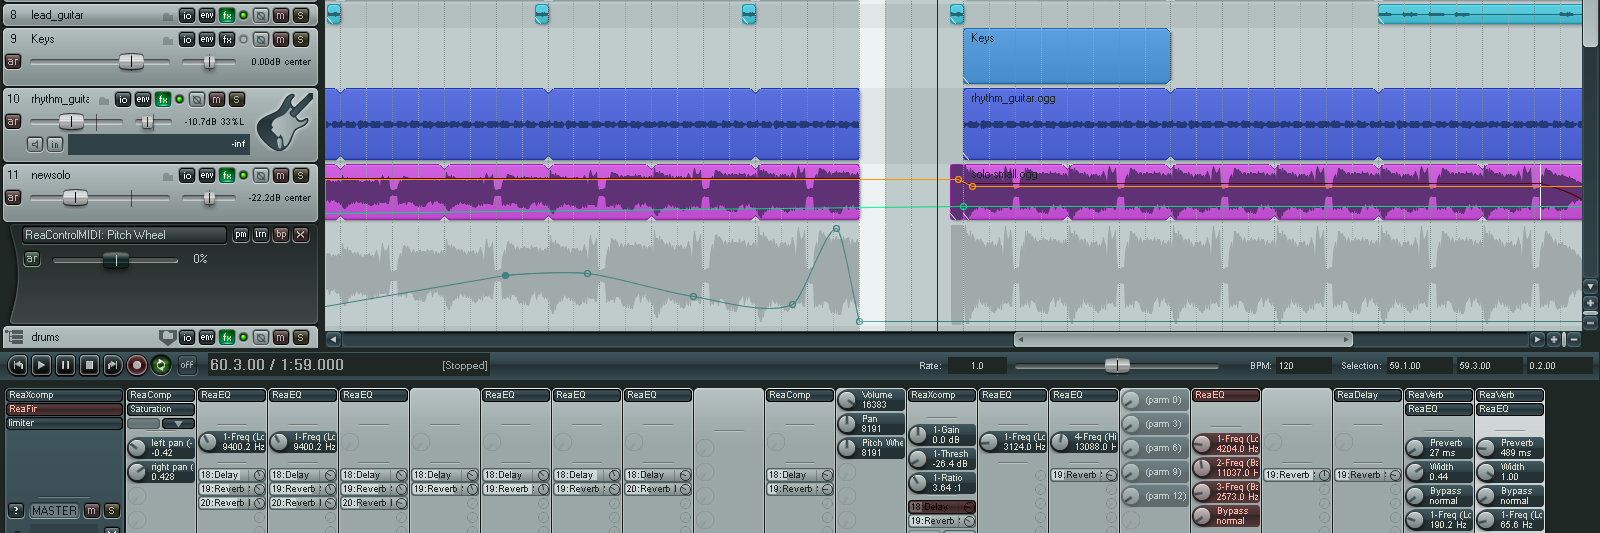Click the guitar icon on the rhythm_guitar track
This screenshot has width=1600, height=533.
tap(286, 122)
